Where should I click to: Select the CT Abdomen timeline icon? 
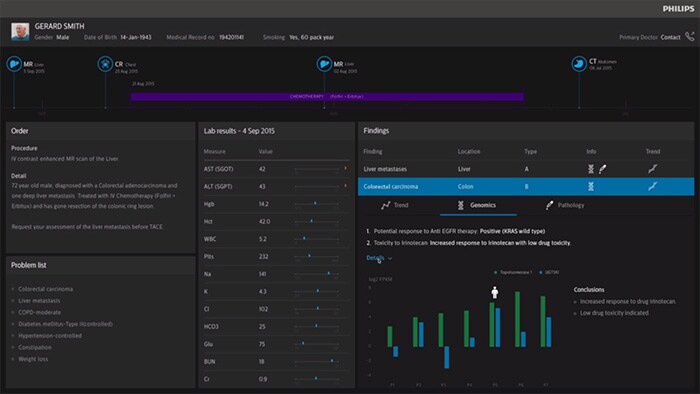579,64
